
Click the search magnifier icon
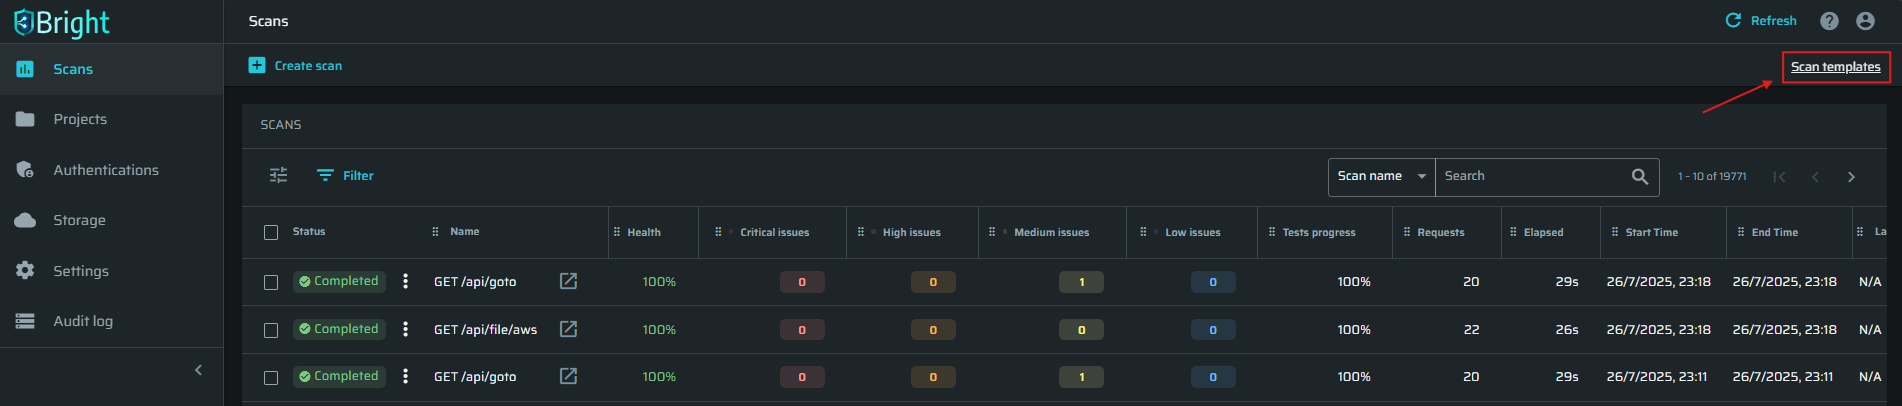[x=1640, y=176]
